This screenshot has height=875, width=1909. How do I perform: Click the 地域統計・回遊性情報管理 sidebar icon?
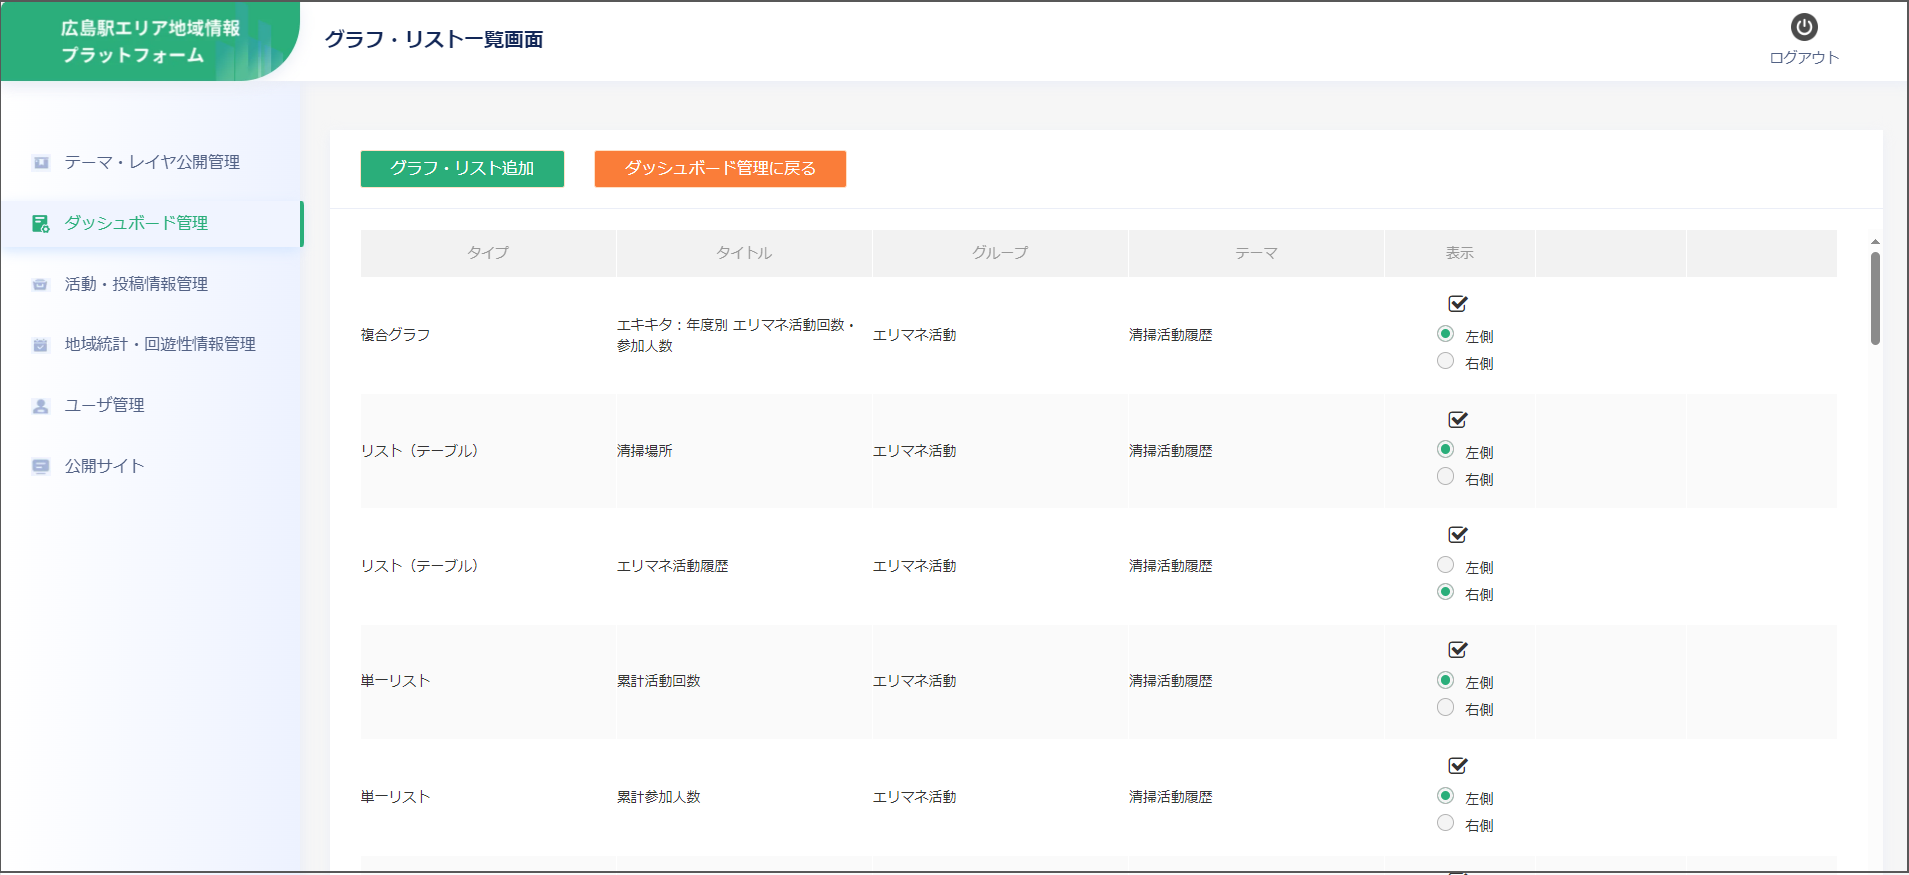41,345
